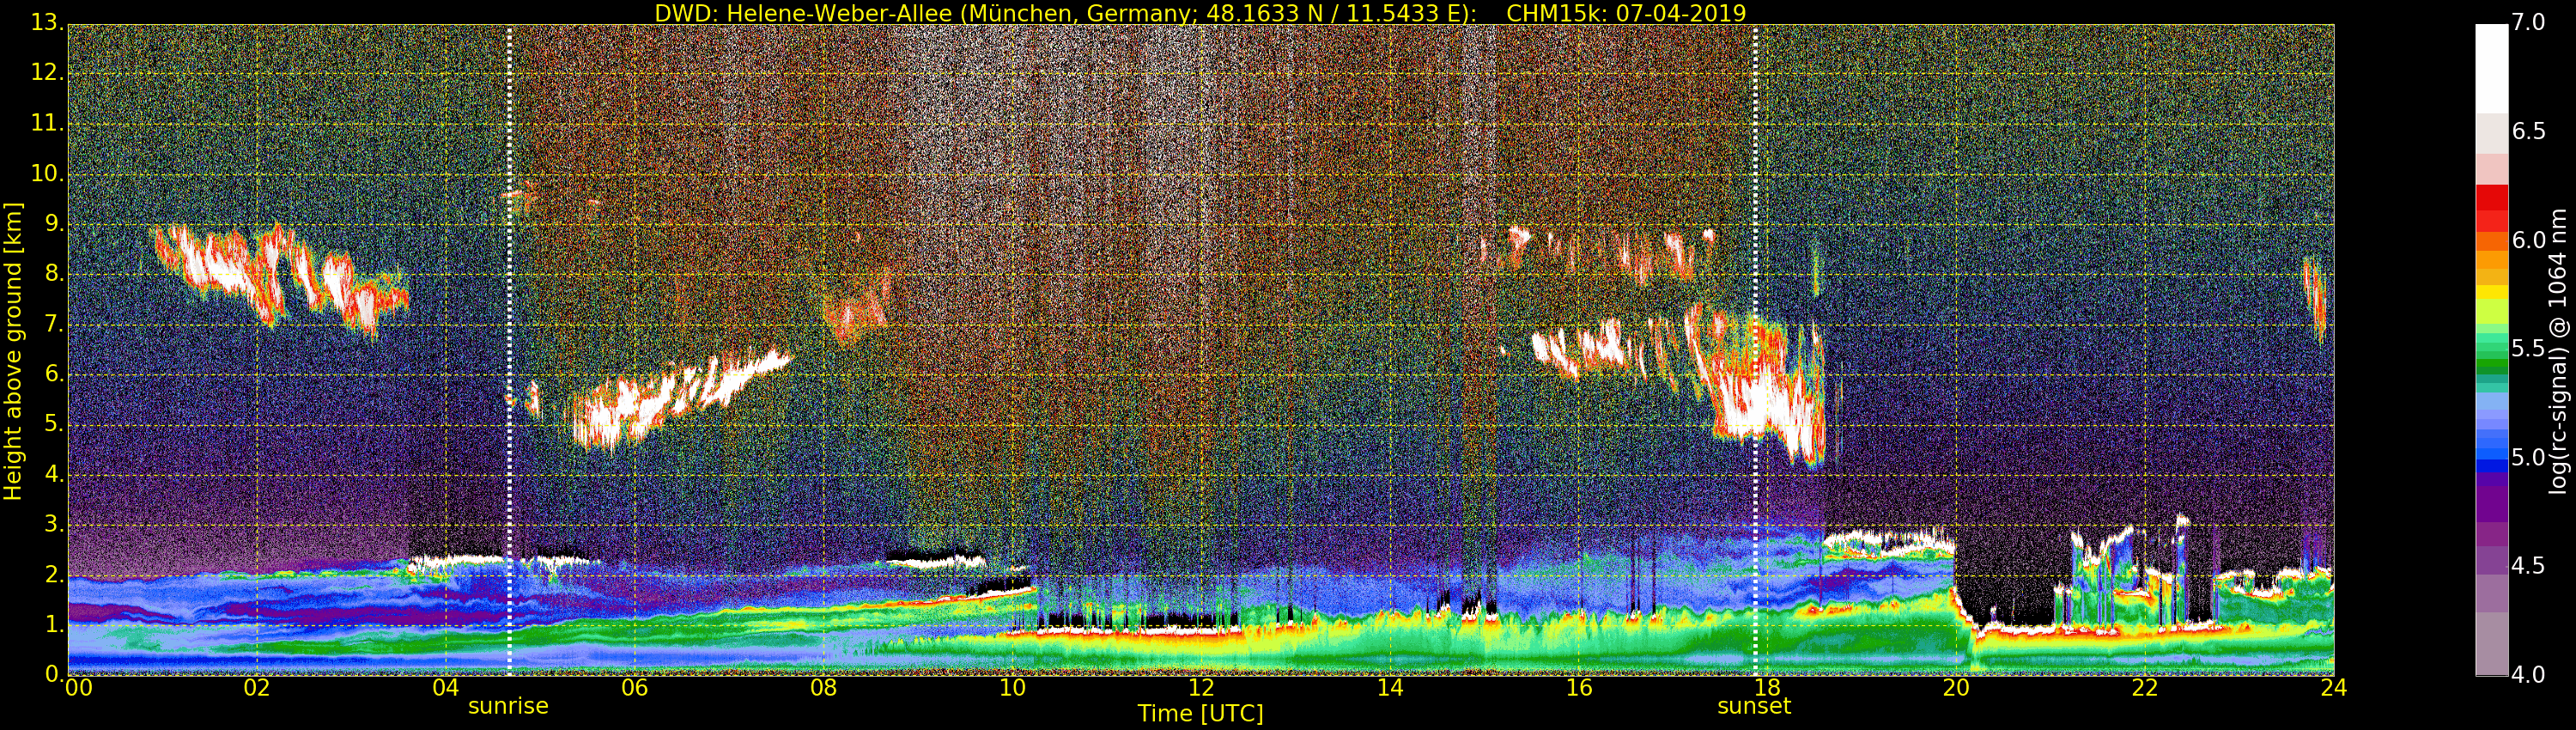Viewport: 2576px width, 730px height.
Task: Click the '10' tick label on the time axis
Action: coord(1012,688)
